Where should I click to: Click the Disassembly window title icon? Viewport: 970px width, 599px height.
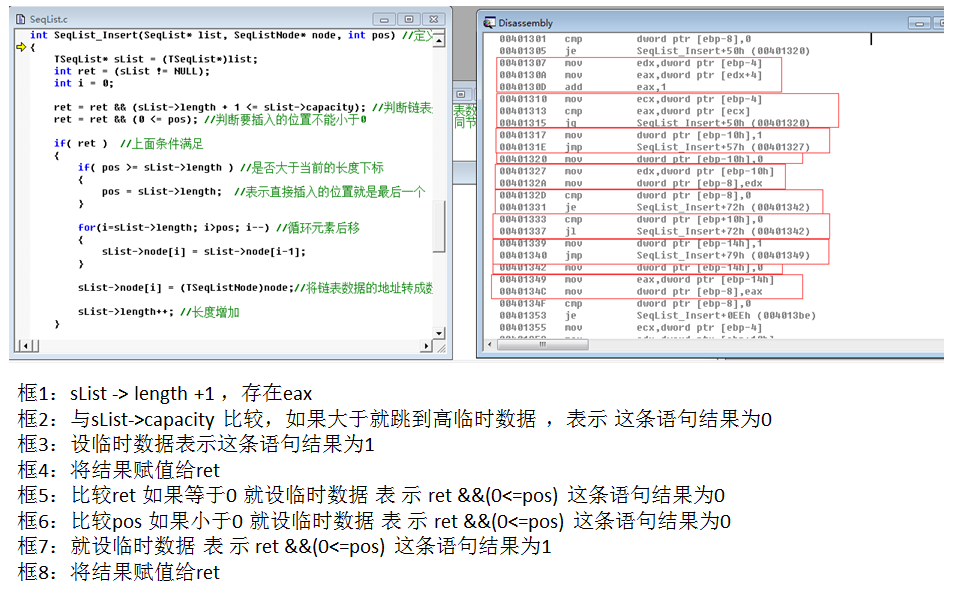(x=489, y=23)
